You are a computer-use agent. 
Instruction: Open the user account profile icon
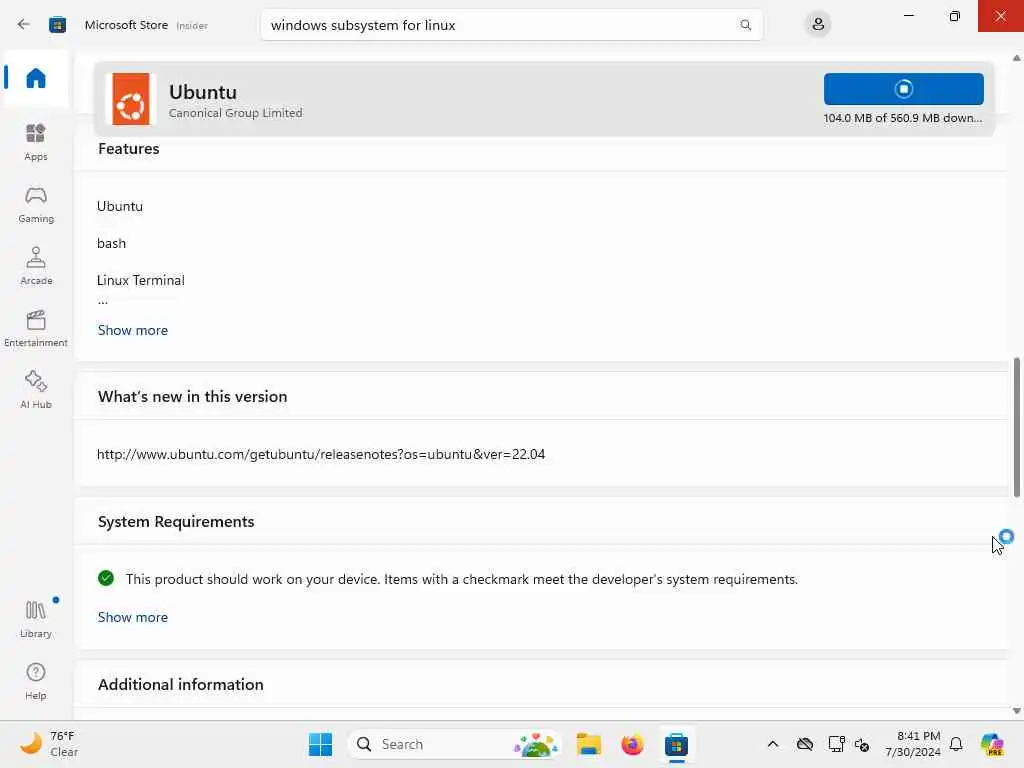(818, 25)
